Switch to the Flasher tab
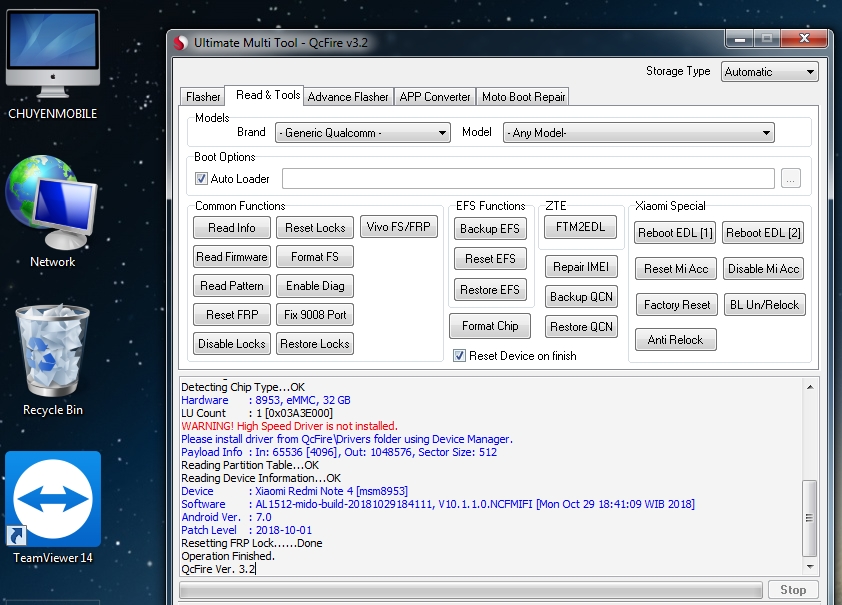Viewport: 842px width, 605px height. 203,97
